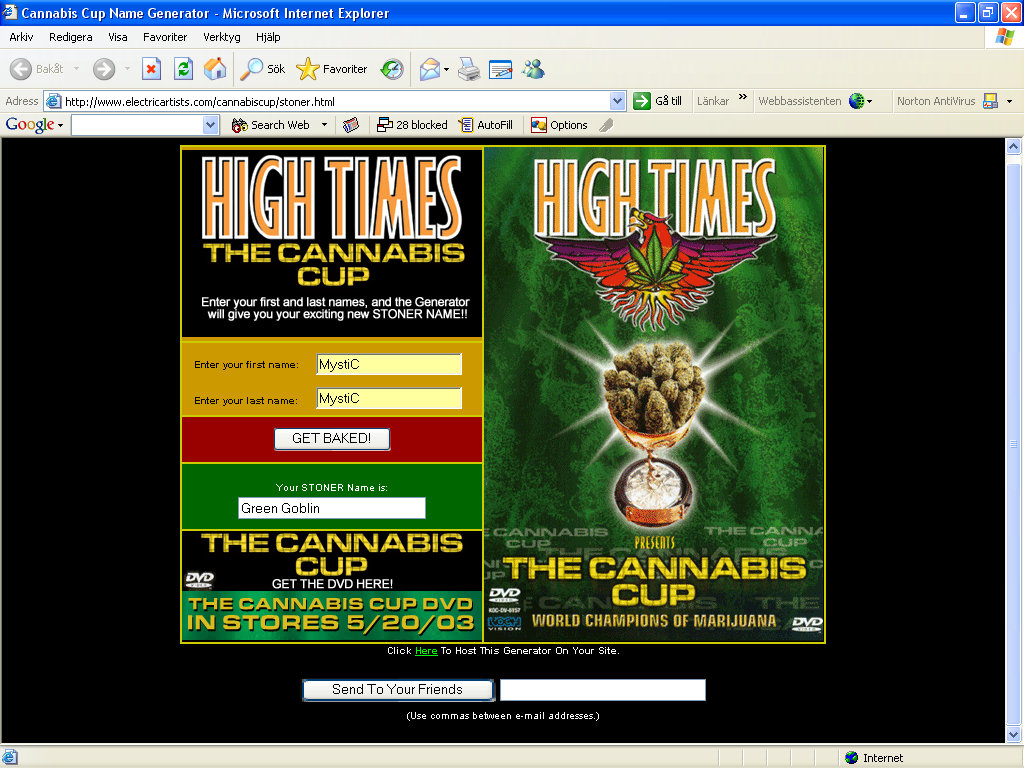Click the Edit page icon
Viewport: 1024px width, 768px height.
(x=500, y=69)
